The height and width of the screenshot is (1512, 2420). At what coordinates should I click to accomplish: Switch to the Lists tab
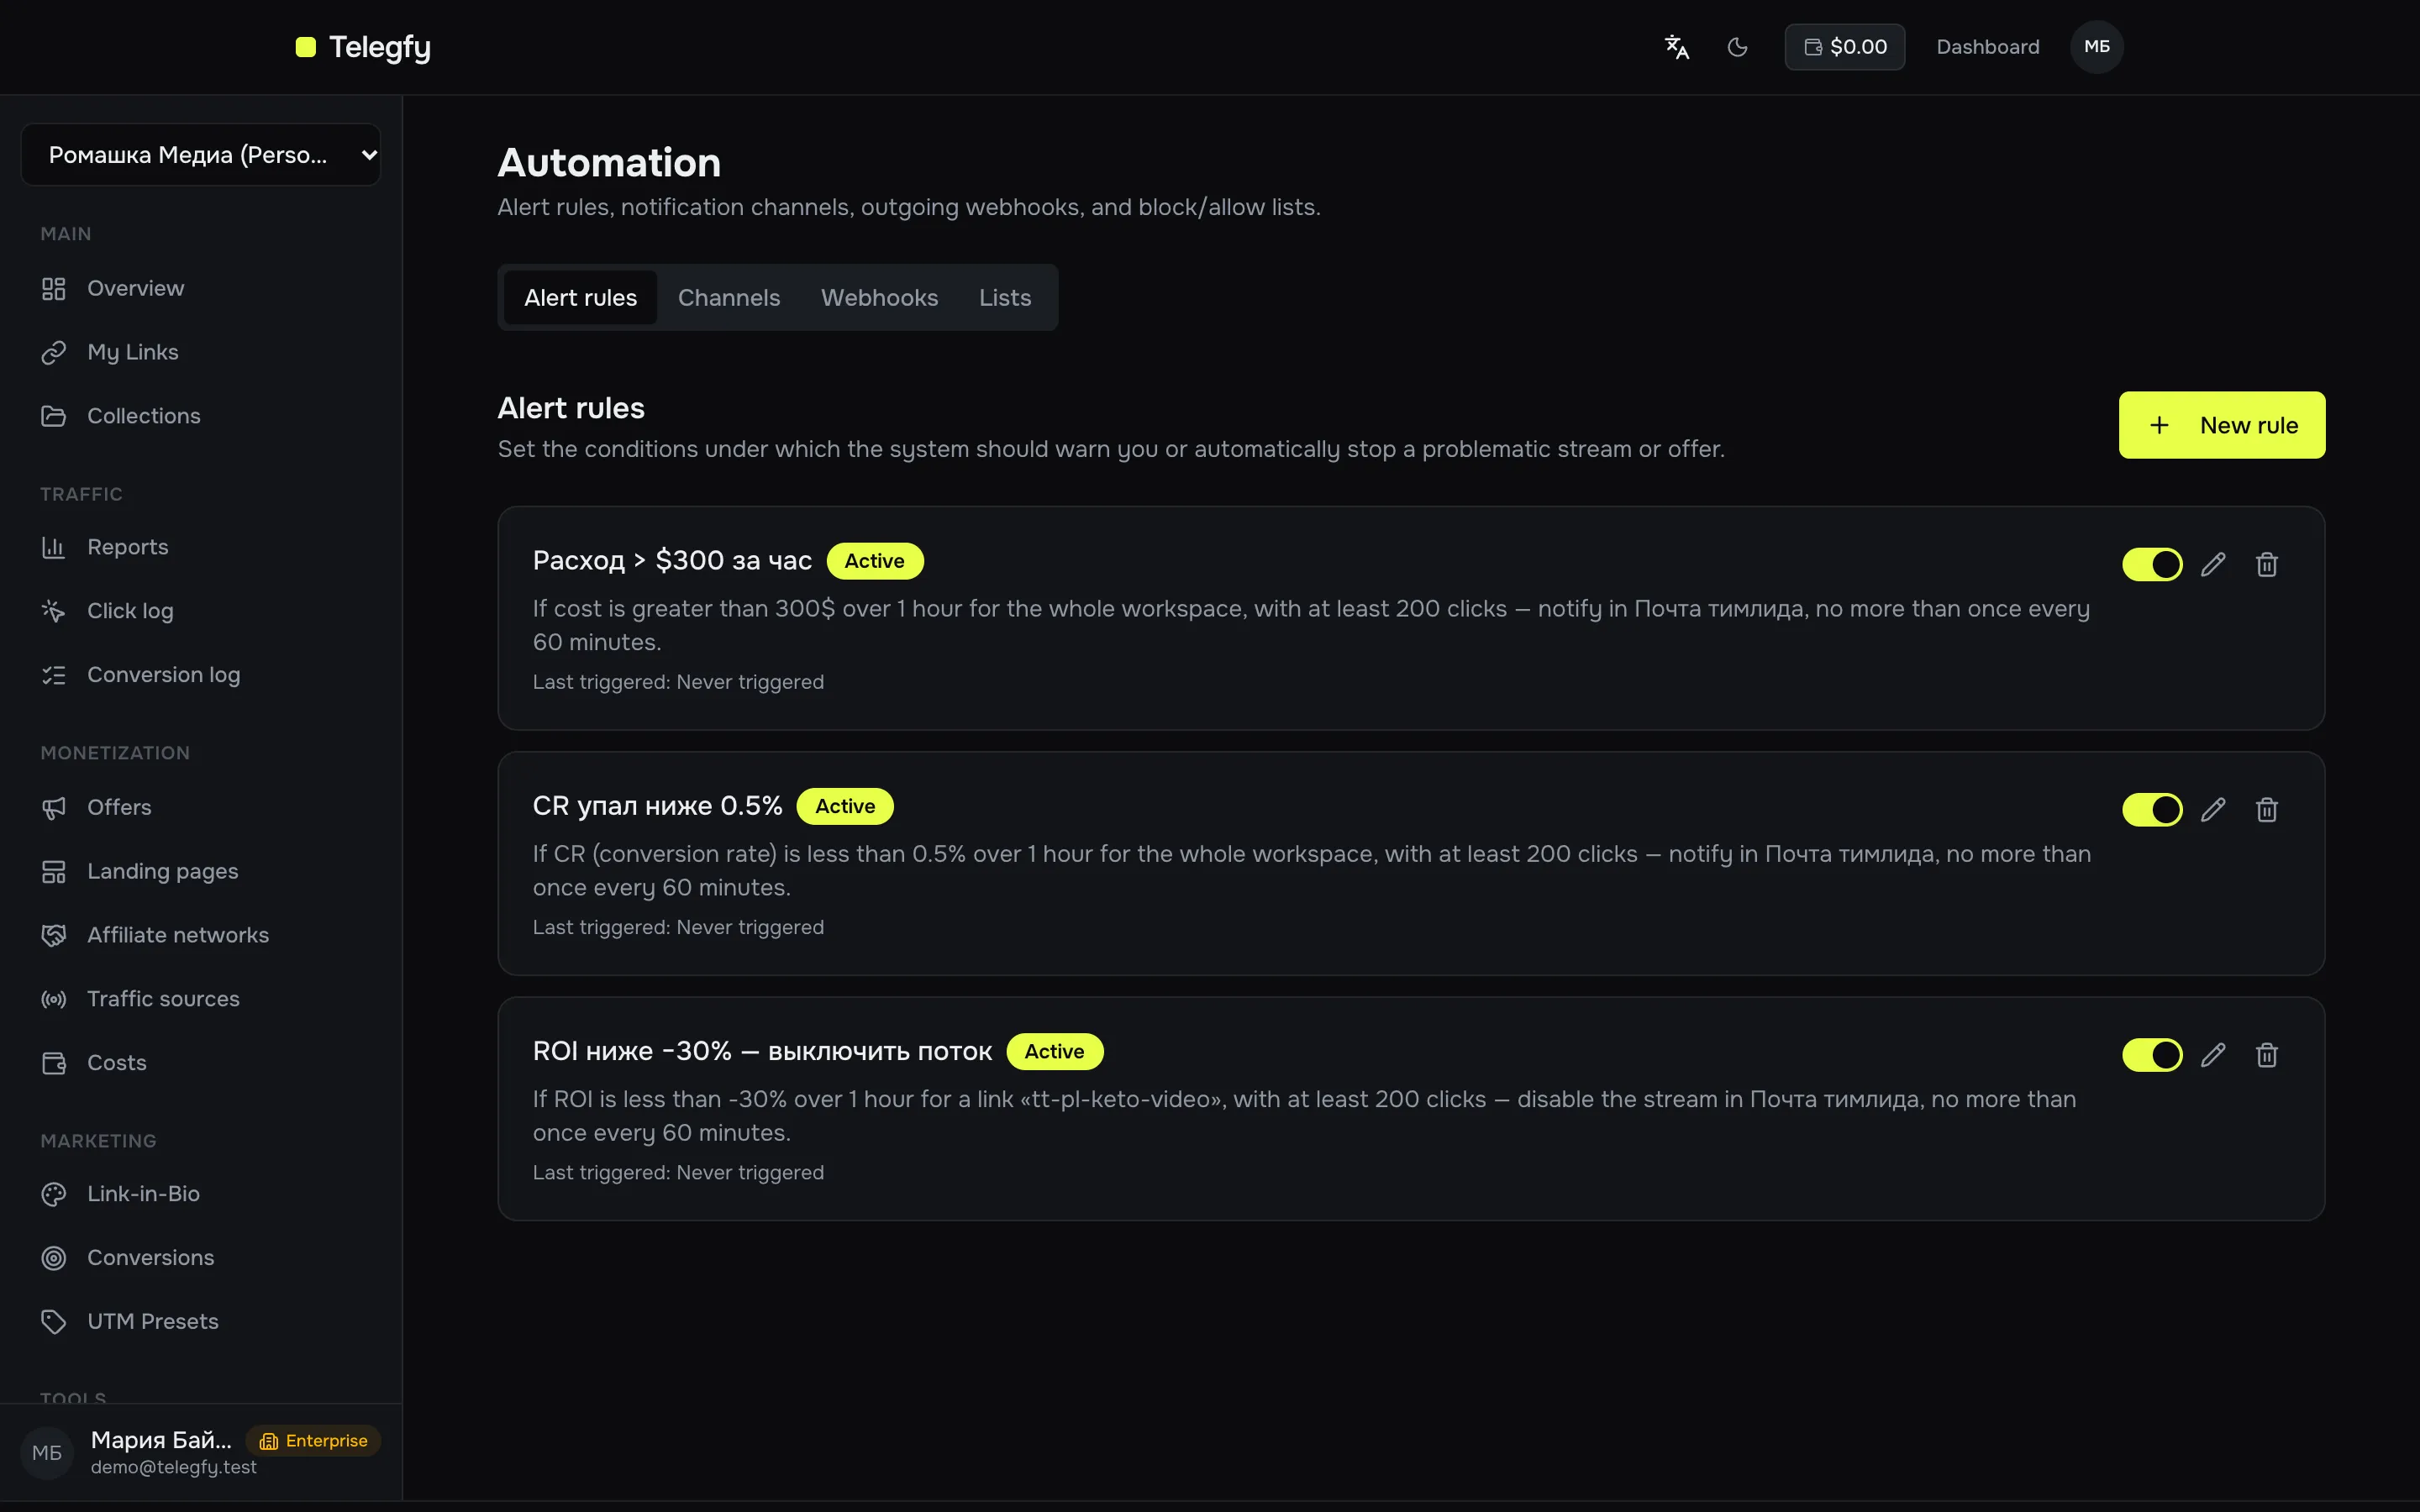pyautogui.click(x=1004, y=298)
